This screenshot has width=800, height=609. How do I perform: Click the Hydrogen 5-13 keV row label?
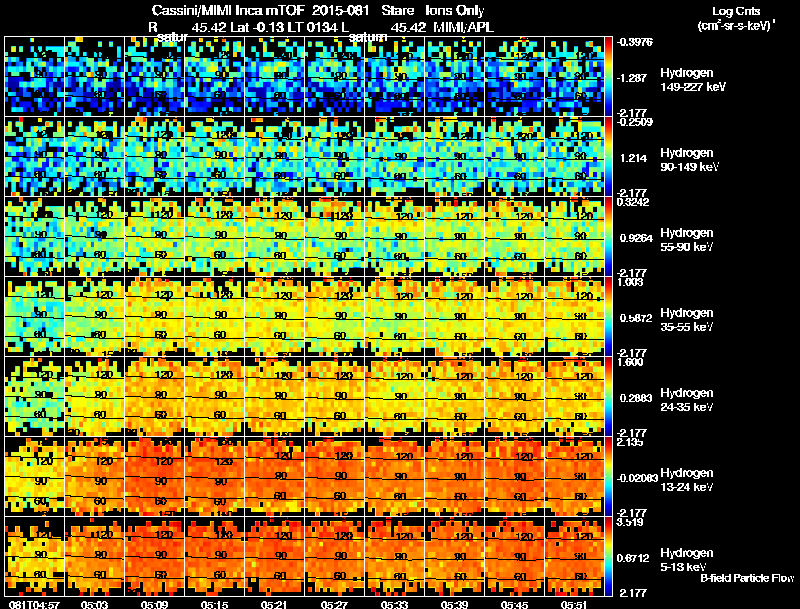pyautogui.click(x=687, y=560)
